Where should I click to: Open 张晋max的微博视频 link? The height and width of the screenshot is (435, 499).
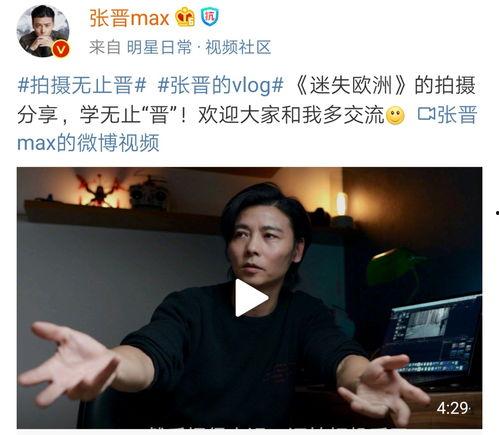[x=247, y=128]
